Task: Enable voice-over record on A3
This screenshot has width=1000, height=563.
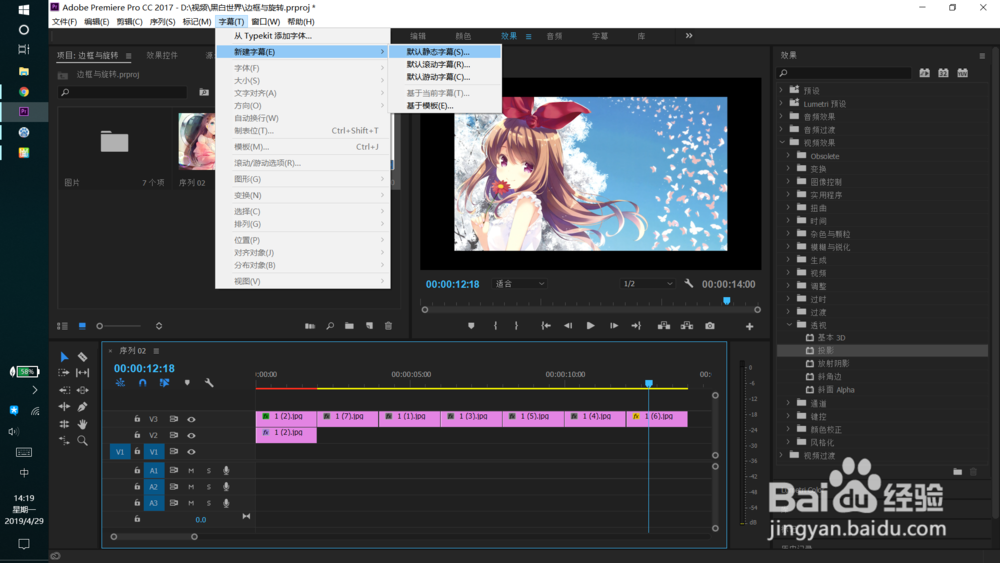Action: (x=226, y=503)
